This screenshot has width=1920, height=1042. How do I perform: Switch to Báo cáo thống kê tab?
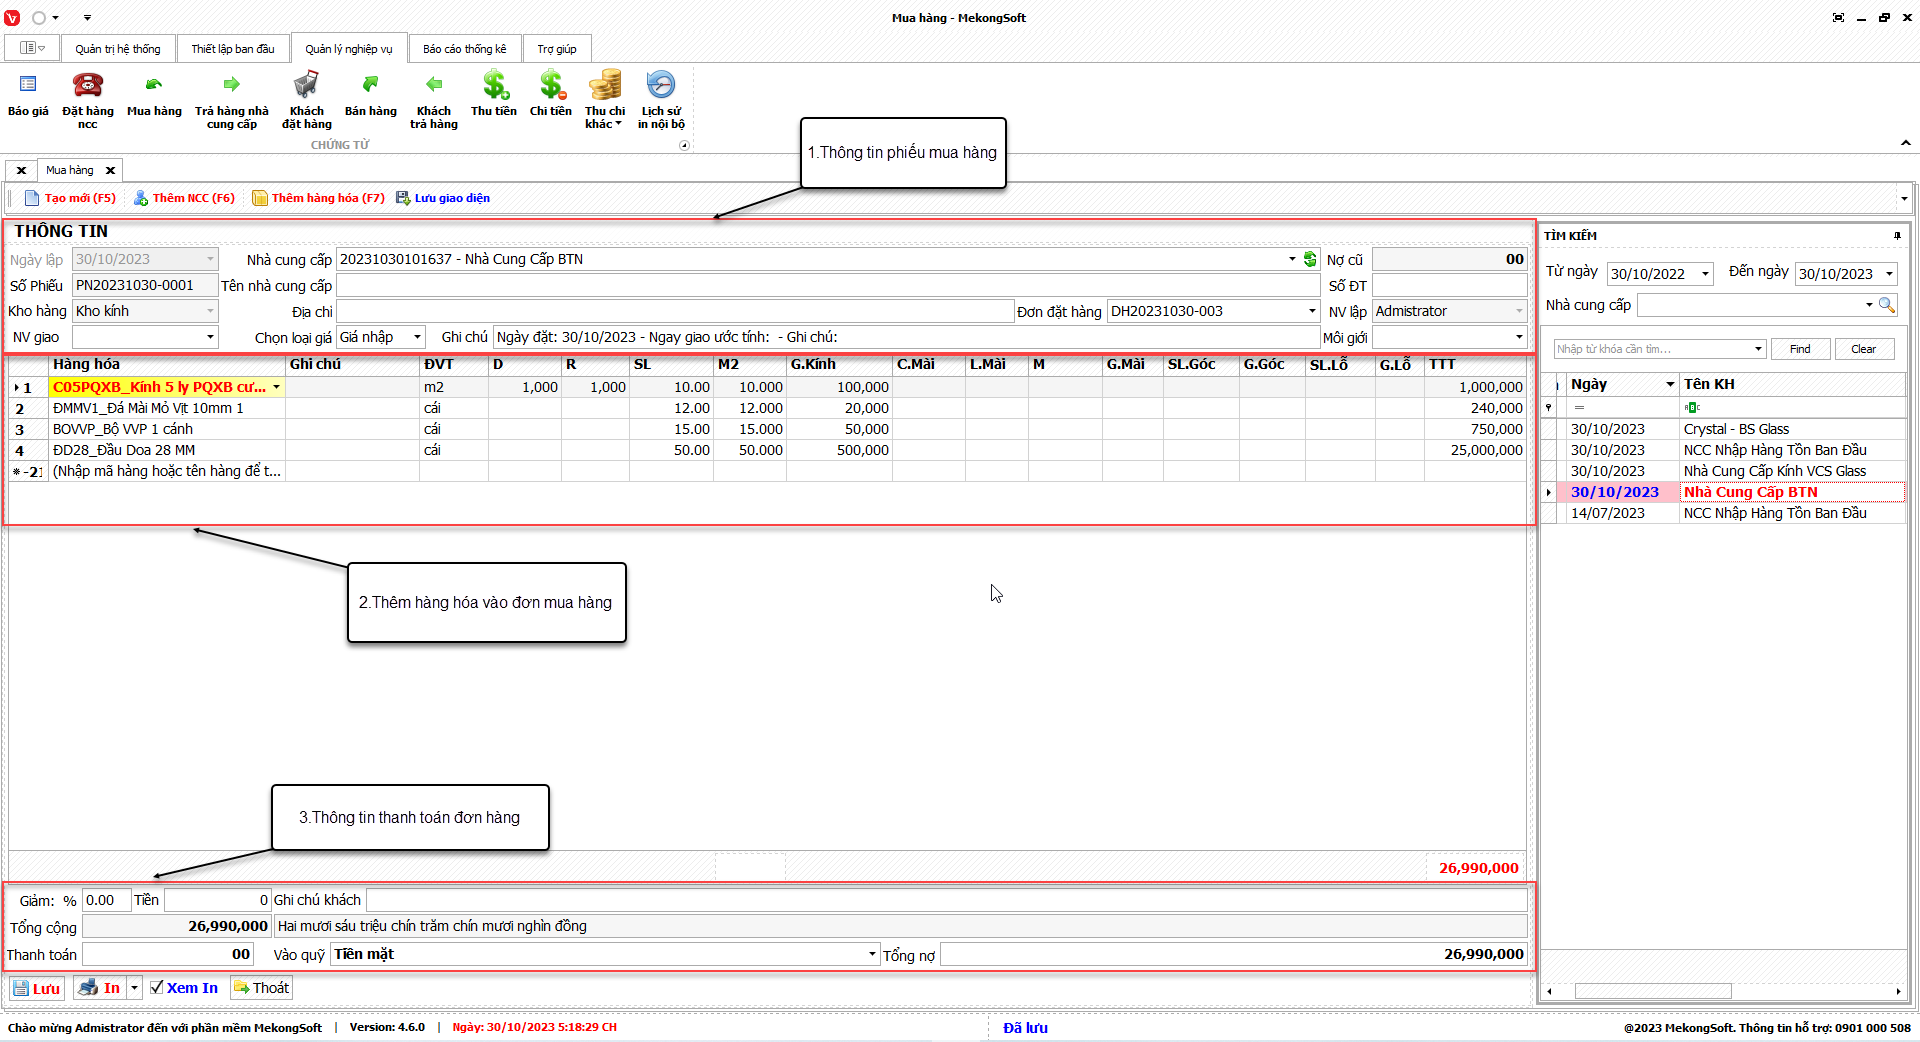pyautogui.click(x=464, y=49)
